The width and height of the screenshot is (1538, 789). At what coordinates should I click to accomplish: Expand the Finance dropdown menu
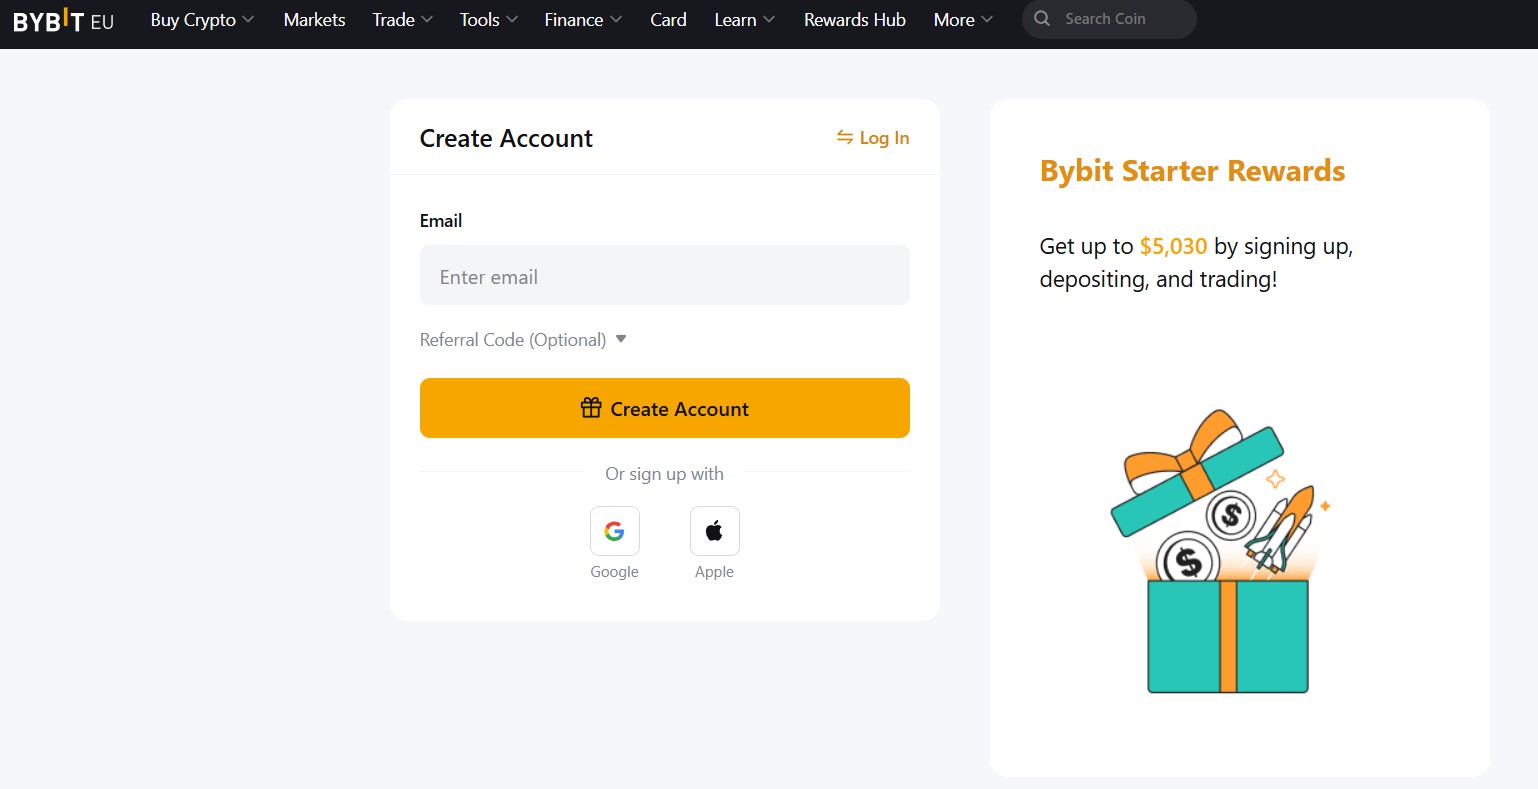(582, 20)
